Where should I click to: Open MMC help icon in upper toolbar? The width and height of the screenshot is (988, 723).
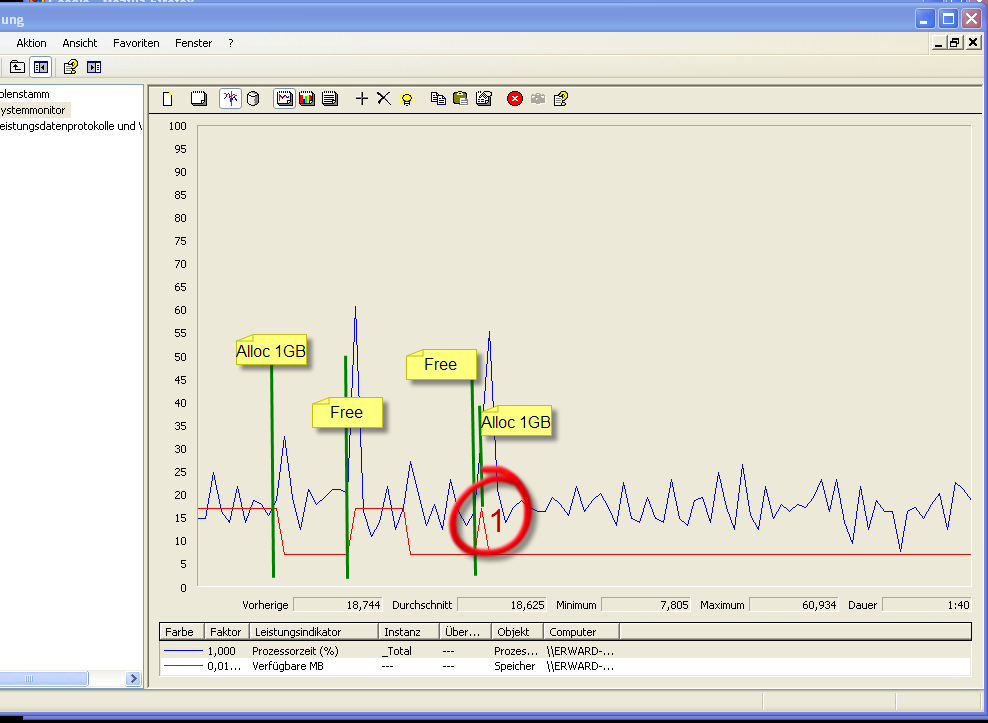point(71,67)
